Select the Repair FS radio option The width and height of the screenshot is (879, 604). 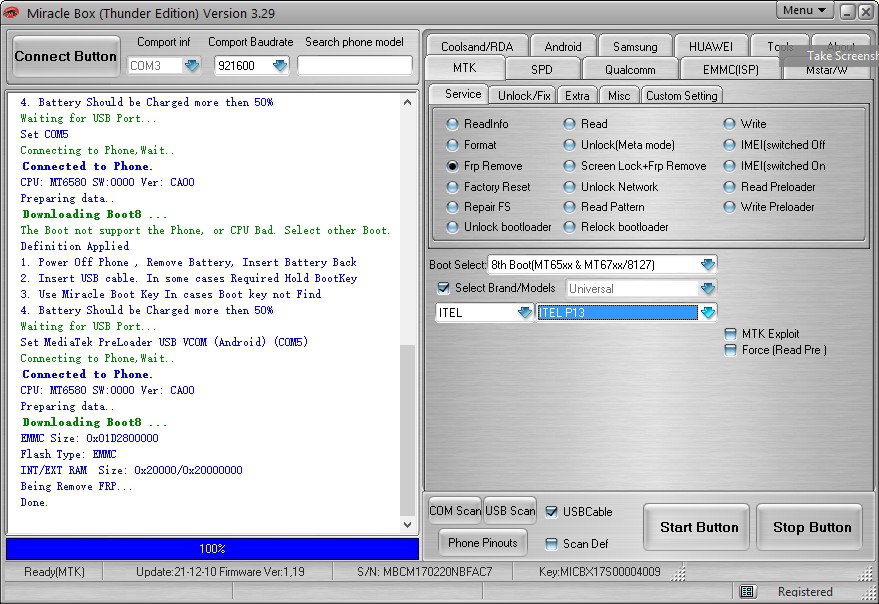click(x=452, y=207)
